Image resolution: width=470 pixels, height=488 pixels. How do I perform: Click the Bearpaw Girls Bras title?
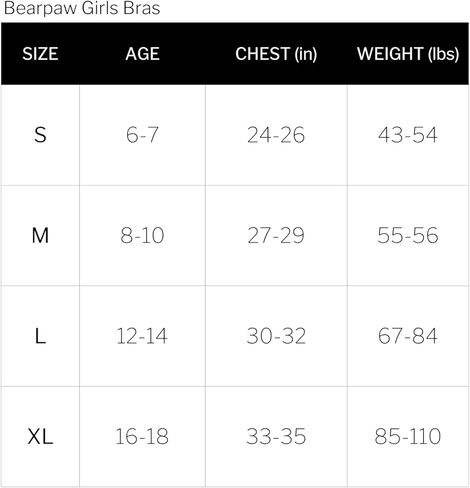(82, 8)
